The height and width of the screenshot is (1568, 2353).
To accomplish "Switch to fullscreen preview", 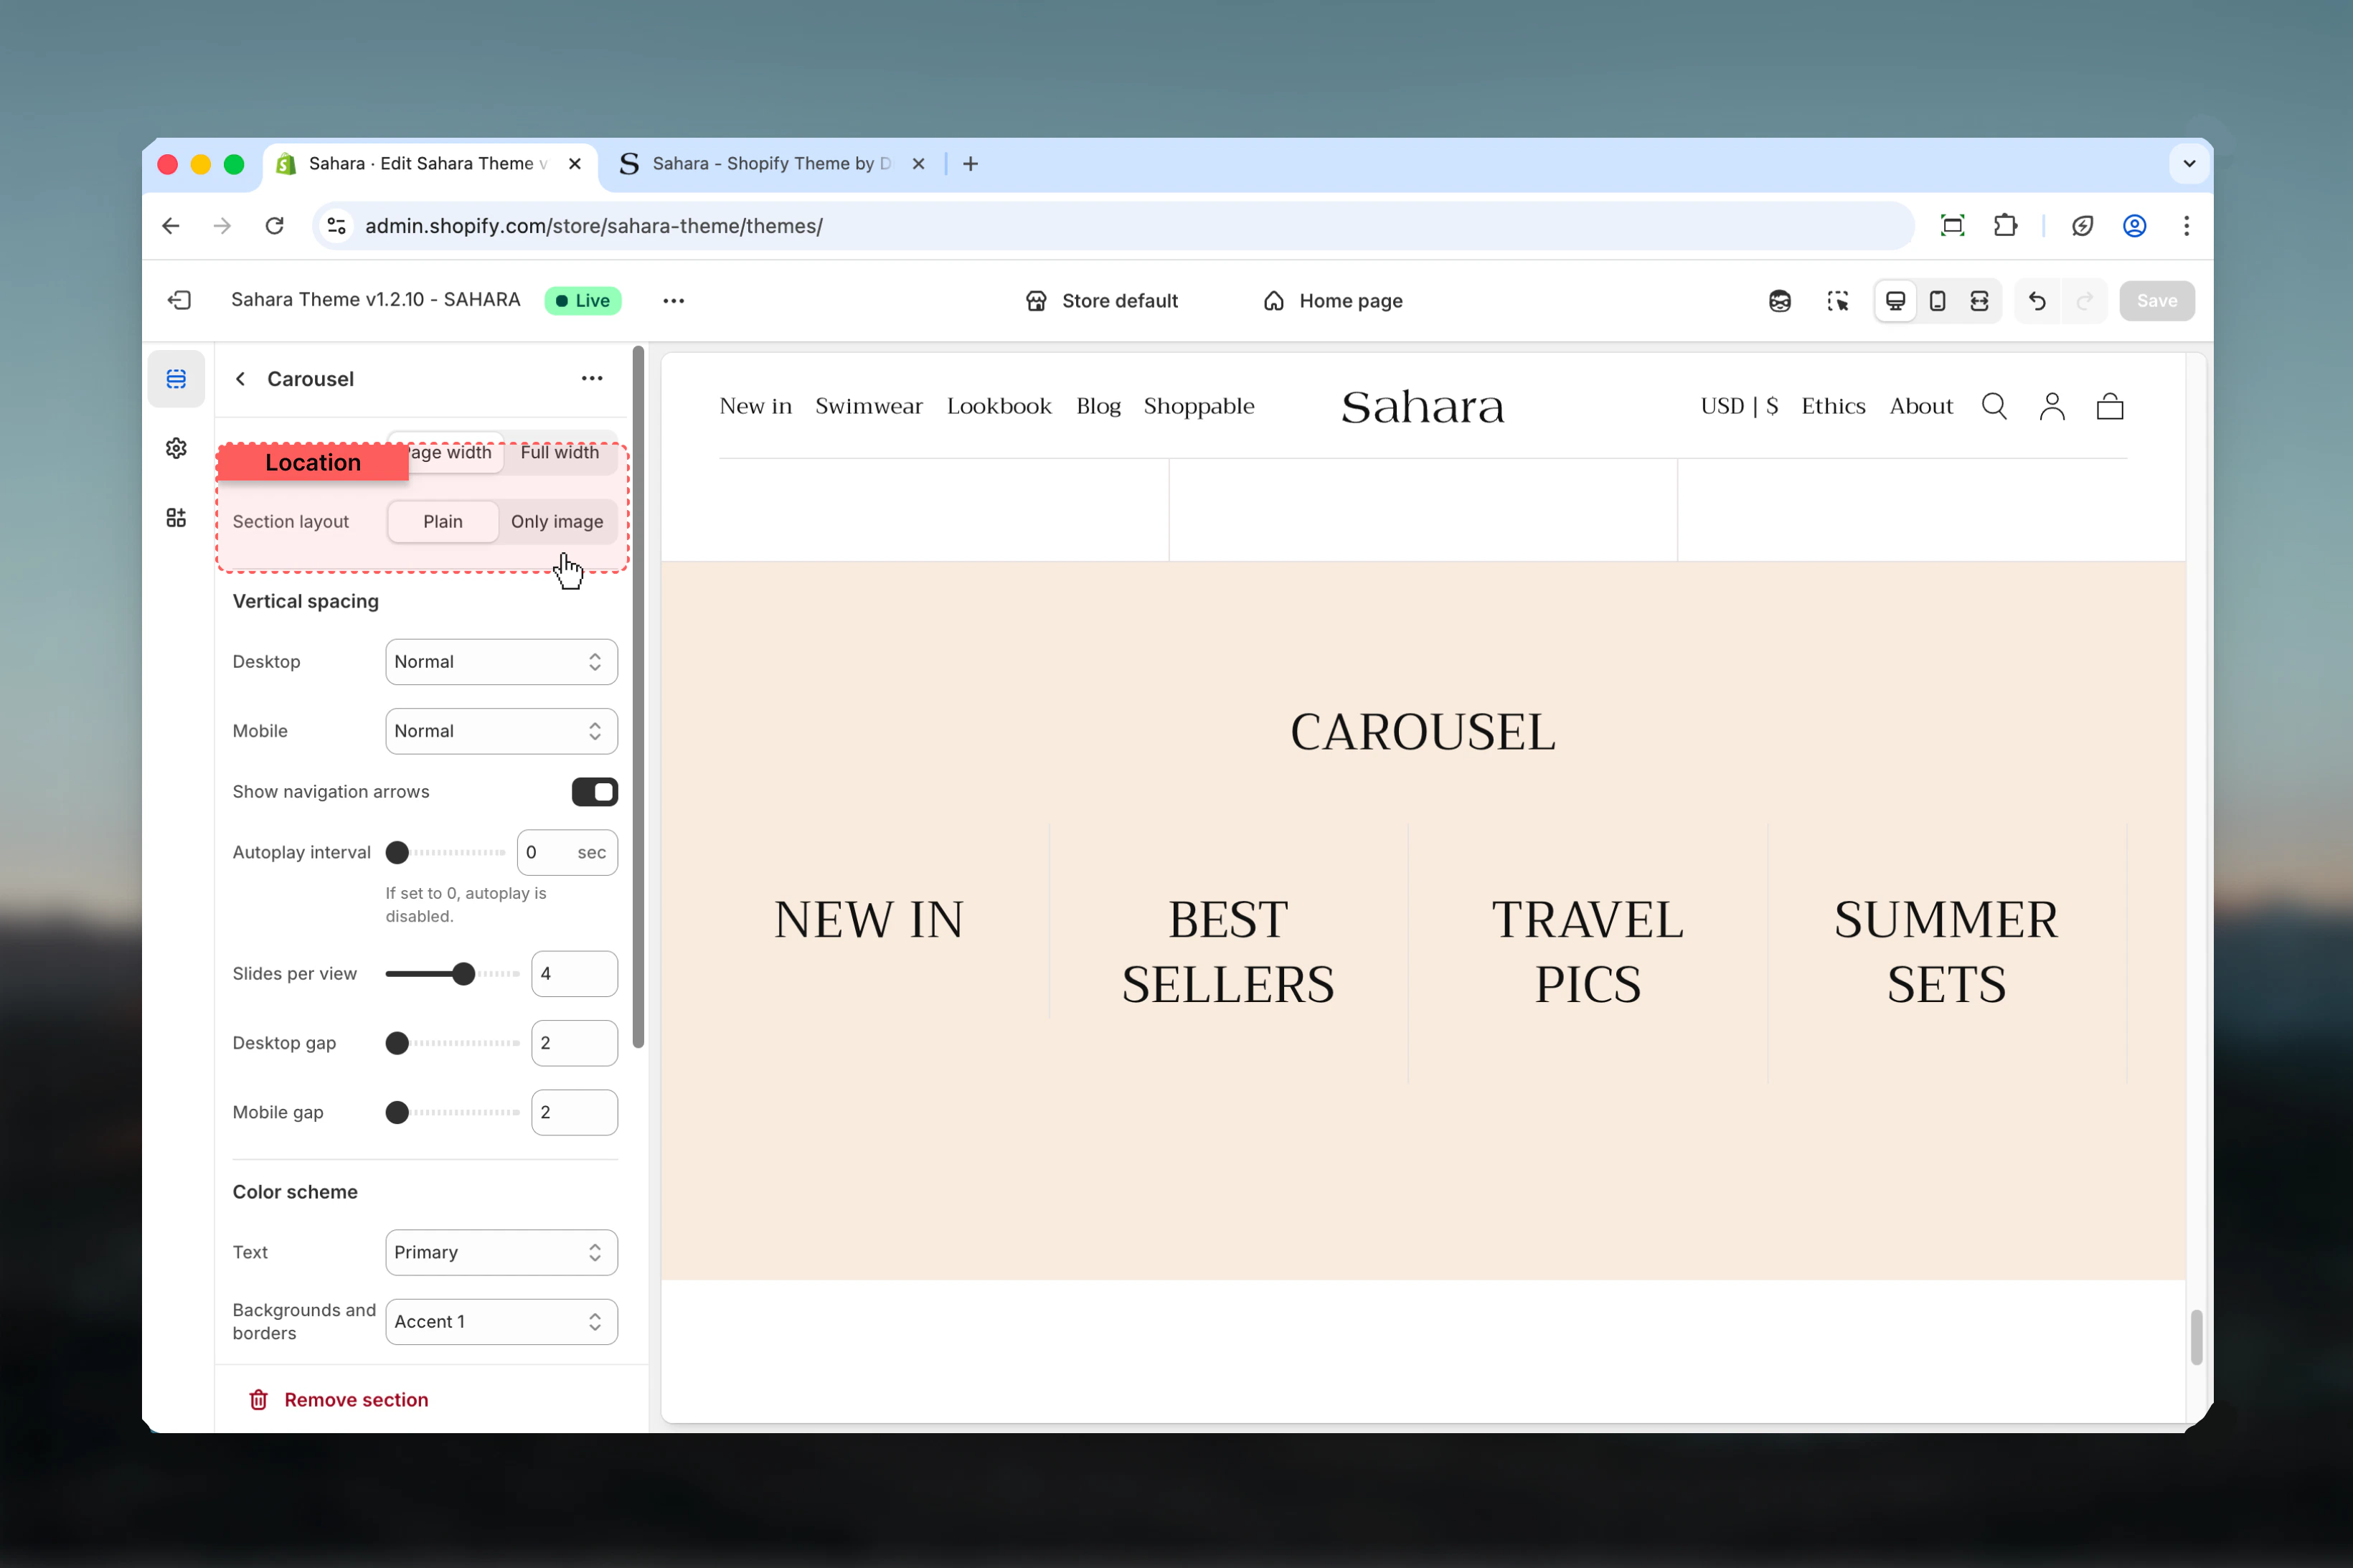I will click(1979, 300).
